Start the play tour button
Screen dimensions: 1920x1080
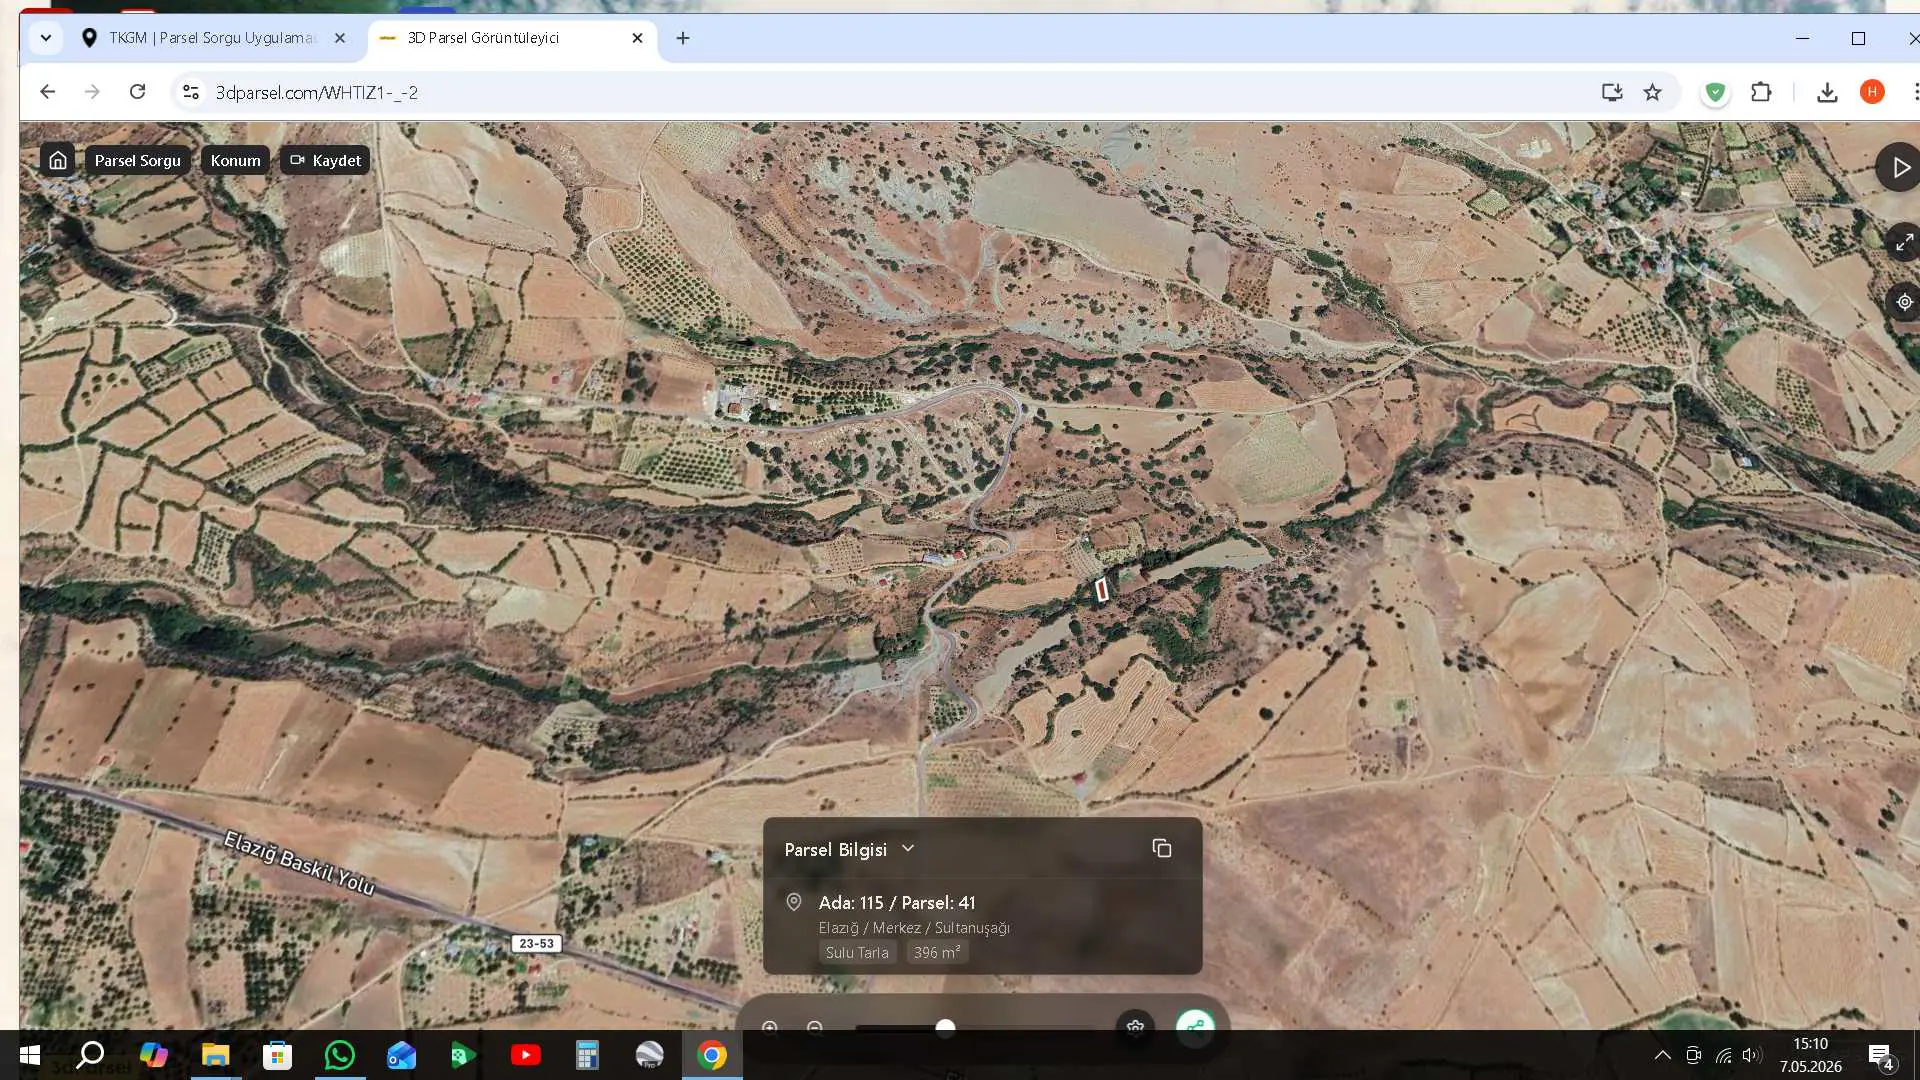tap(1899, 168)
